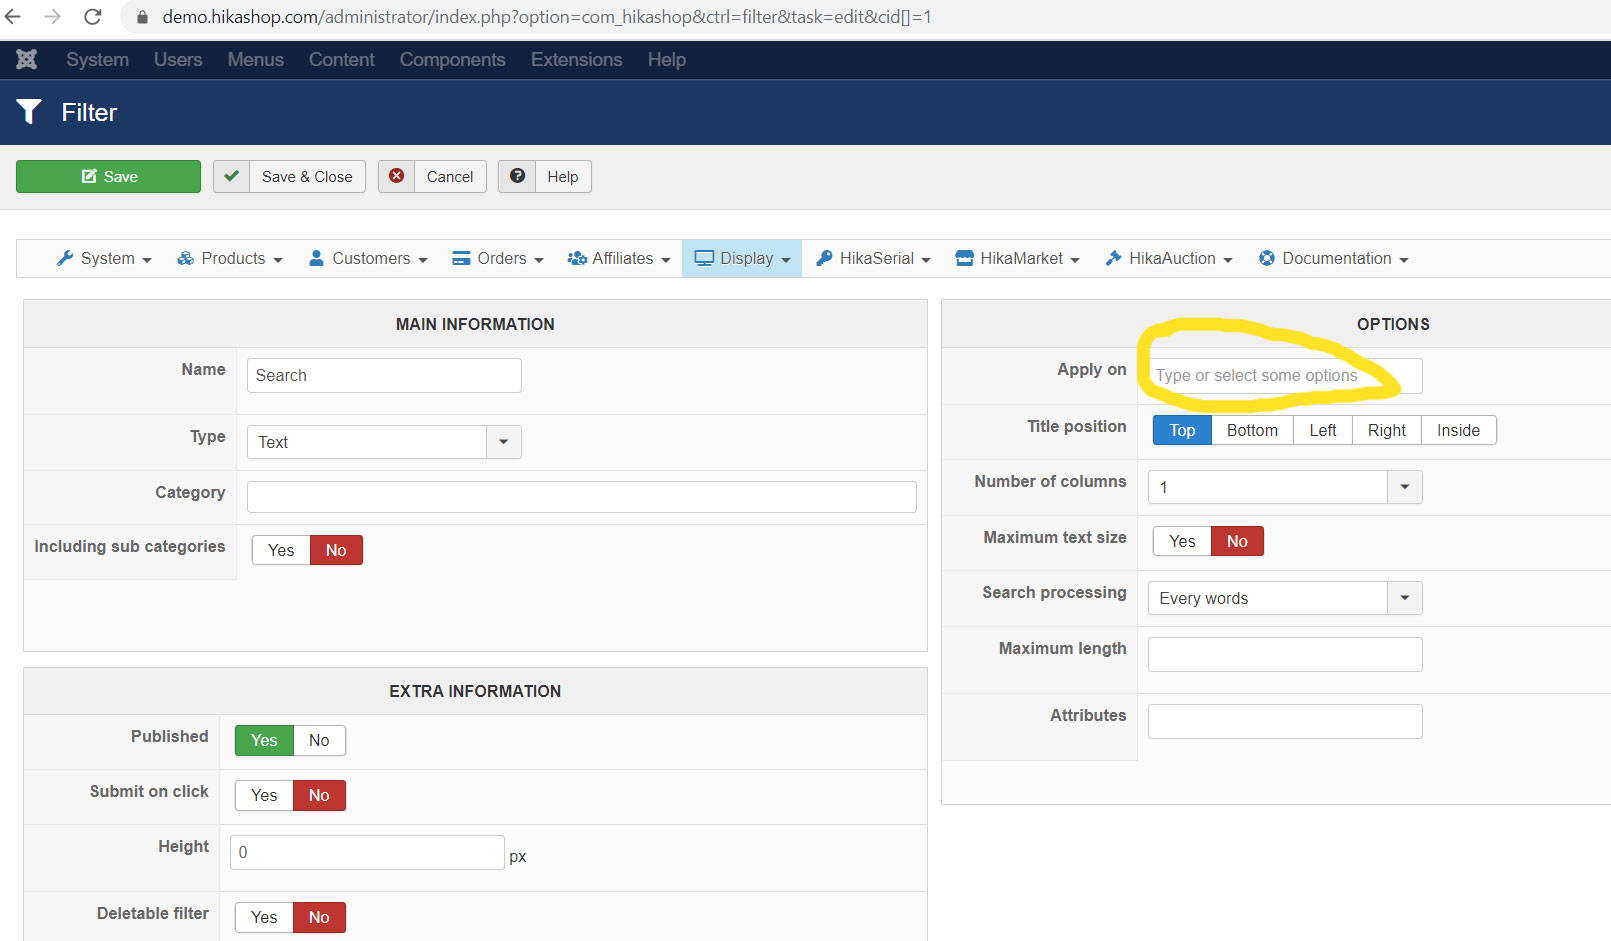Screen dimensions: 1611x941
Task: Open the Search processing dropdown
Action: coord(1285,598)
